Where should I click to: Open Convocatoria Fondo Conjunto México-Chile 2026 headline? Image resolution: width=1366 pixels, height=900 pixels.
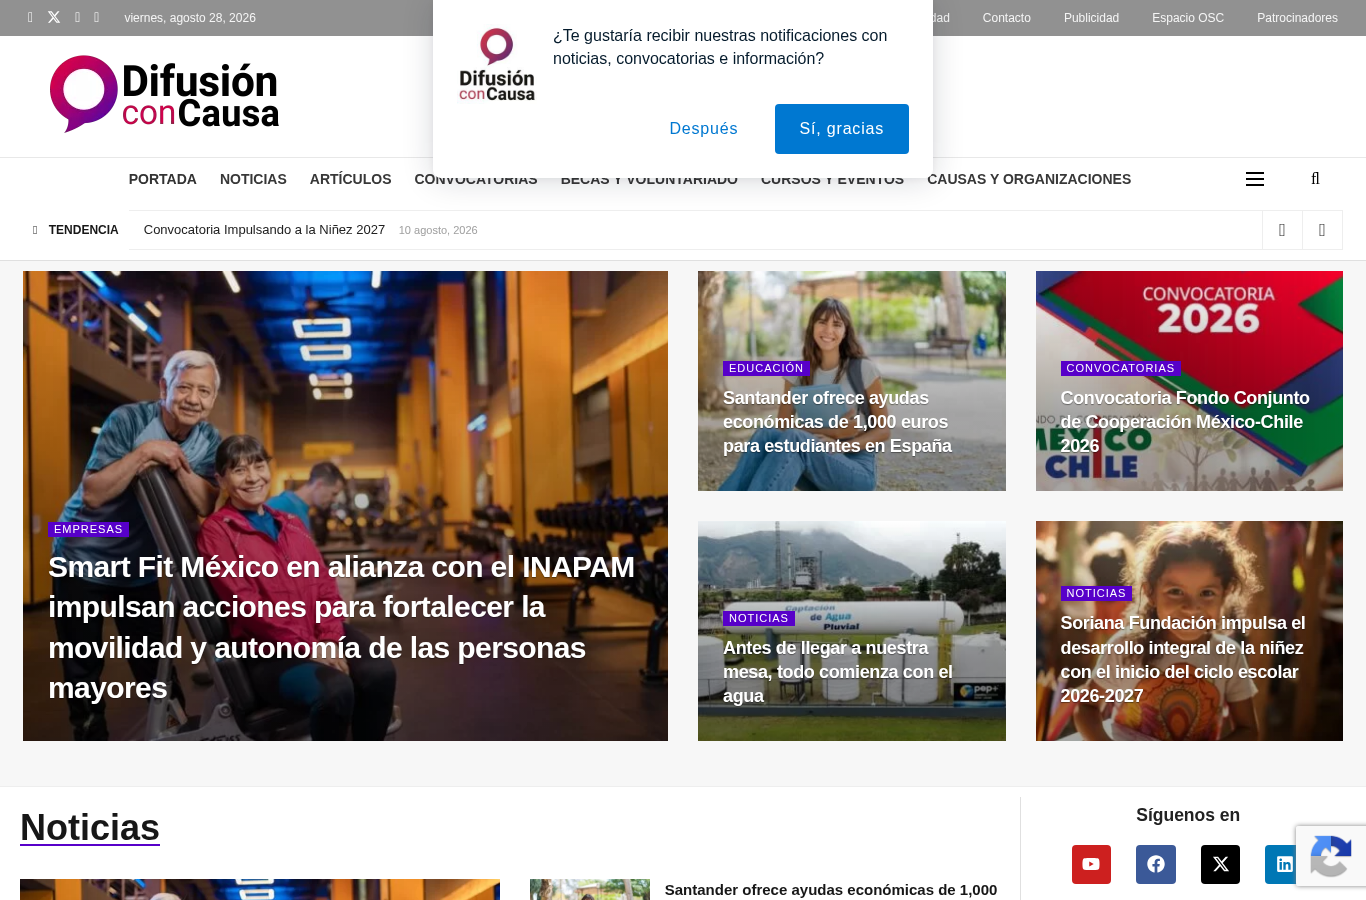coord(1185,422)
